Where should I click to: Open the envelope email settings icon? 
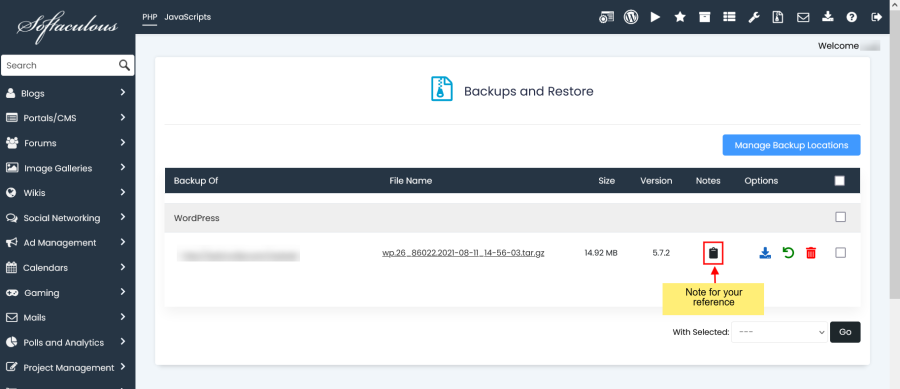[x=803, y=17]
